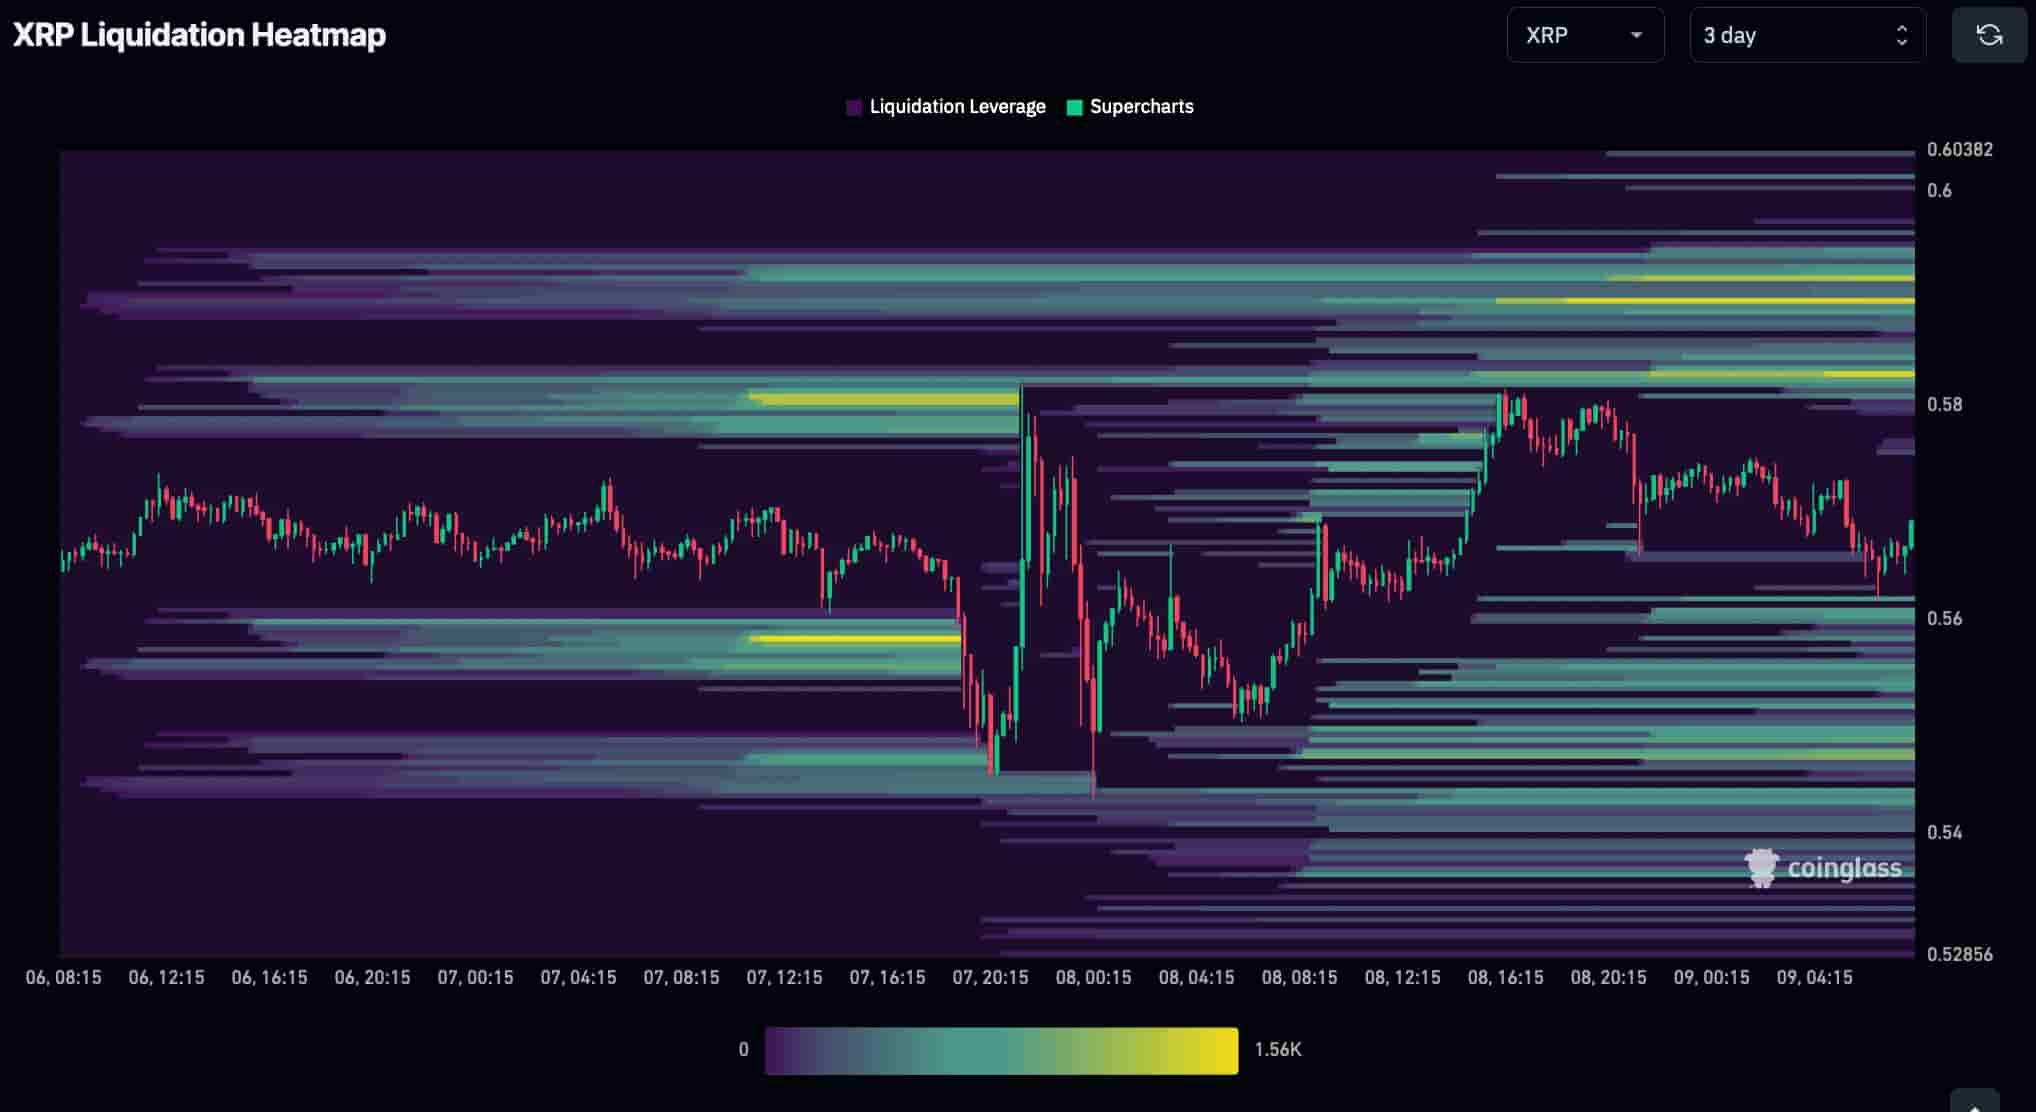2036x1112 pixels.
Task: Click the purple Liquidation Leverage legend square
Action: pyautogui.click(x=853, y=106)
